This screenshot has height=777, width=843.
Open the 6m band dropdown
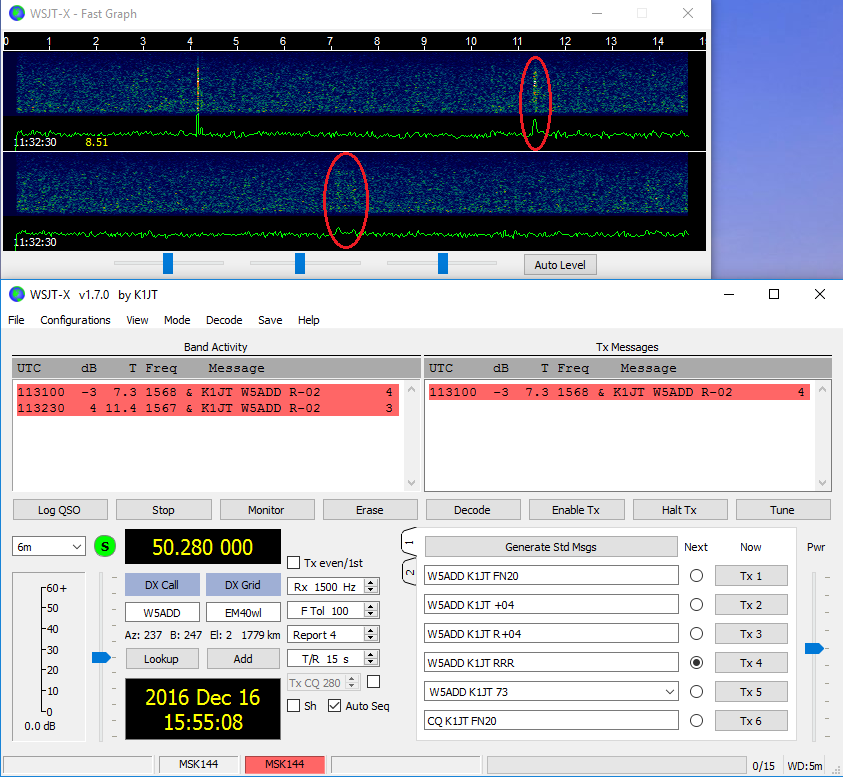click(49, 547)
